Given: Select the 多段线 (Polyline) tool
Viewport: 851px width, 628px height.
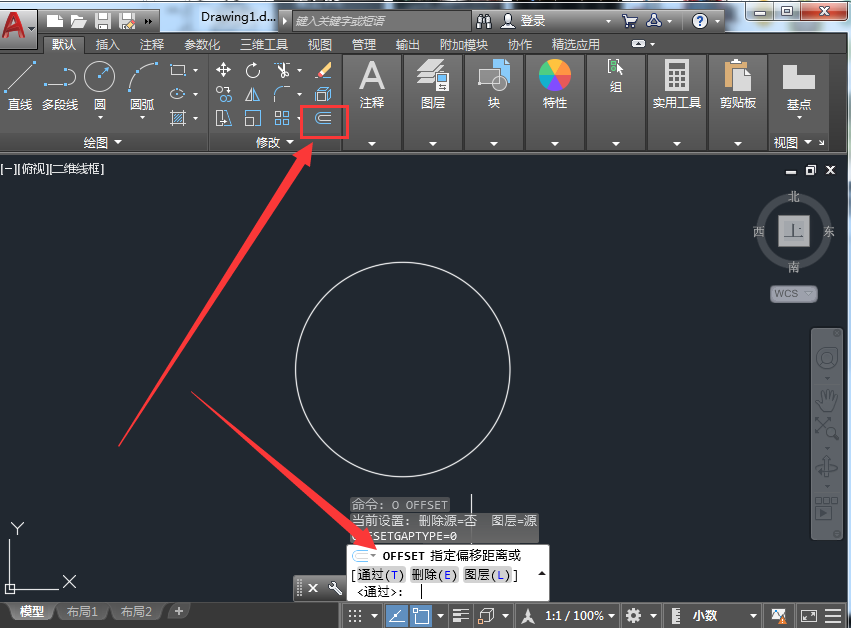Looking at the screenshot, I should [x=60, y=86].
